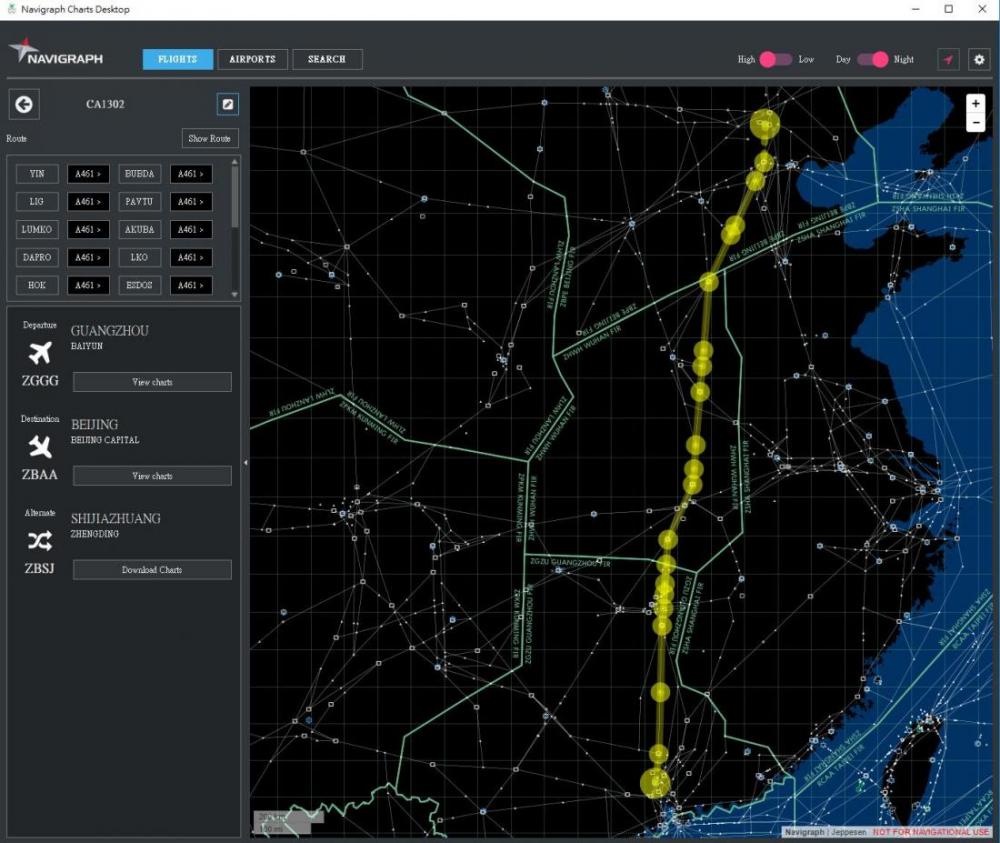Click the SHIJIAZHUANG alternate name
1000x843 pixels.
click(x=115, y=518)
